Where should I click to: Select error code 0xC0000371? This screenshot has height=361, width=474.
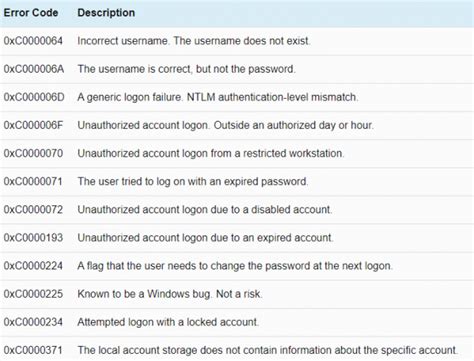coord(33,350)
